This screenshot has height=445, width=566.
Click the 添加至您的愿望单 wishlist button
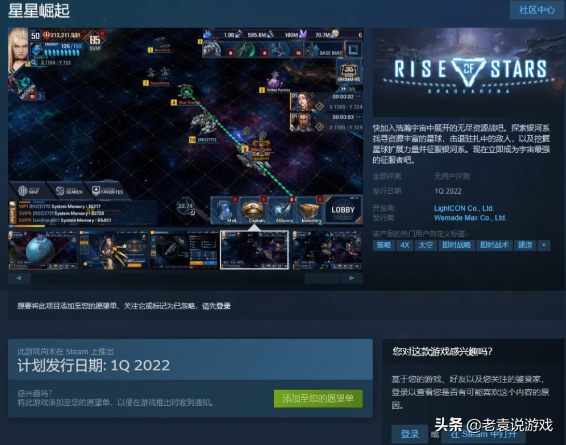click(318, 398)
